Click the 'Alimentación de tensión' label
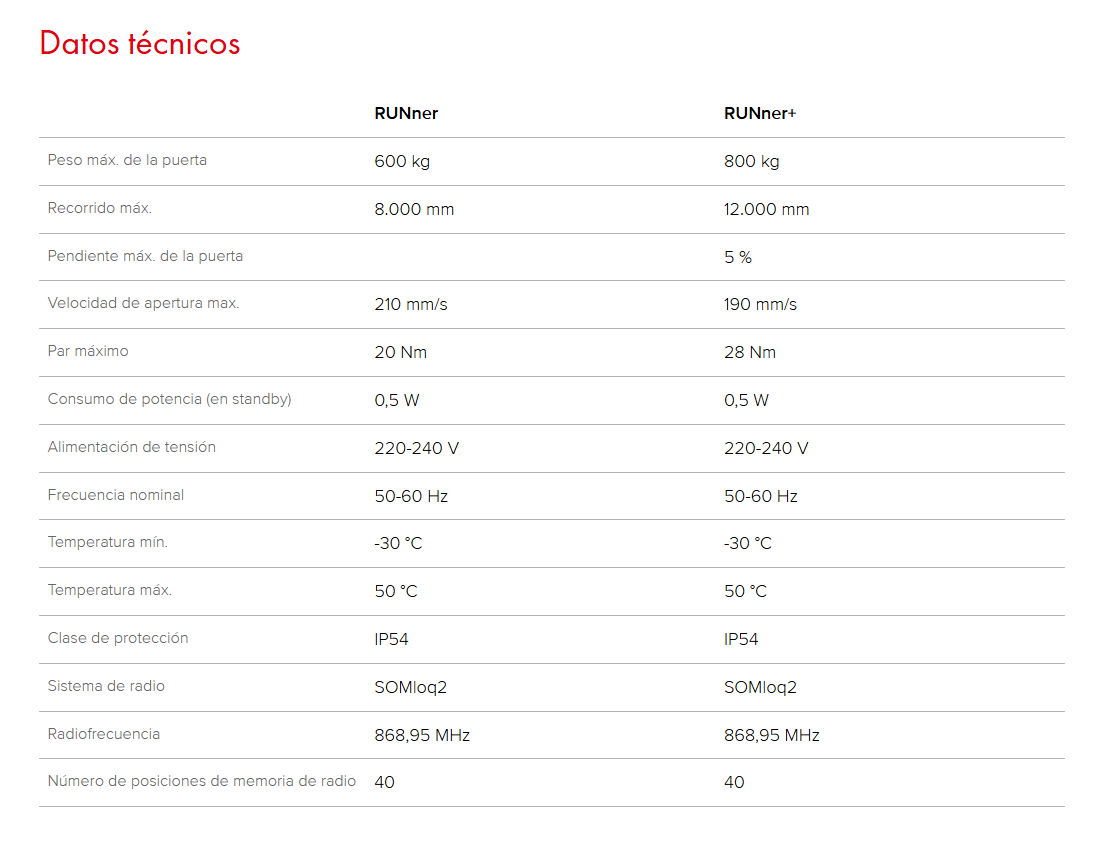1097x857 pixels. pos(131,447)
